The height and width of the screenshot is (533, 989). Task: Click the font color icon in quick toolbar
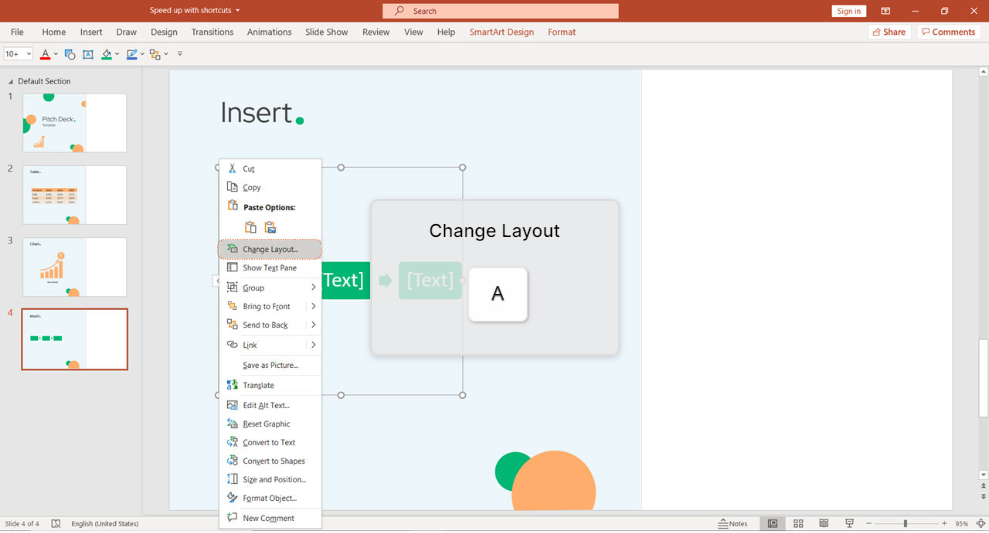pos(45,54)
